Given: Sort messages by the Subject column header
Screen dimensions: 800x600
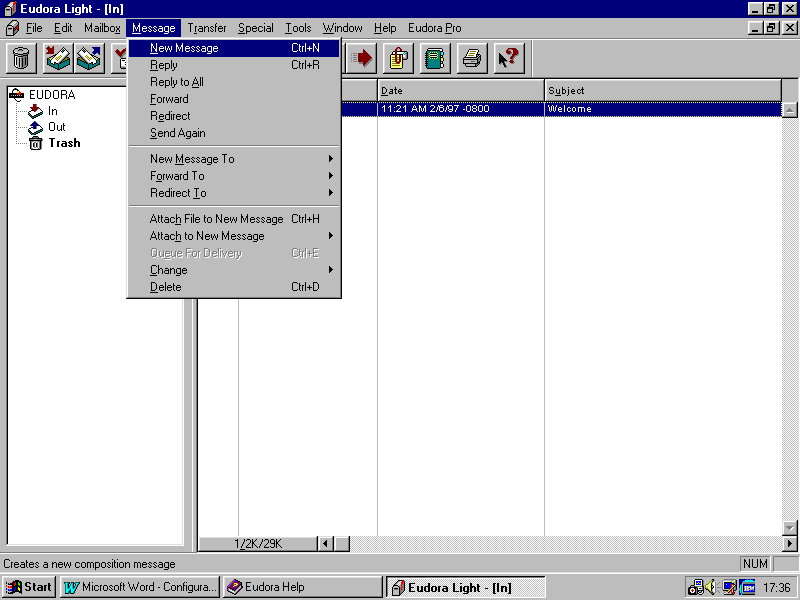Looking at the screenshot, I should point(663,90).
